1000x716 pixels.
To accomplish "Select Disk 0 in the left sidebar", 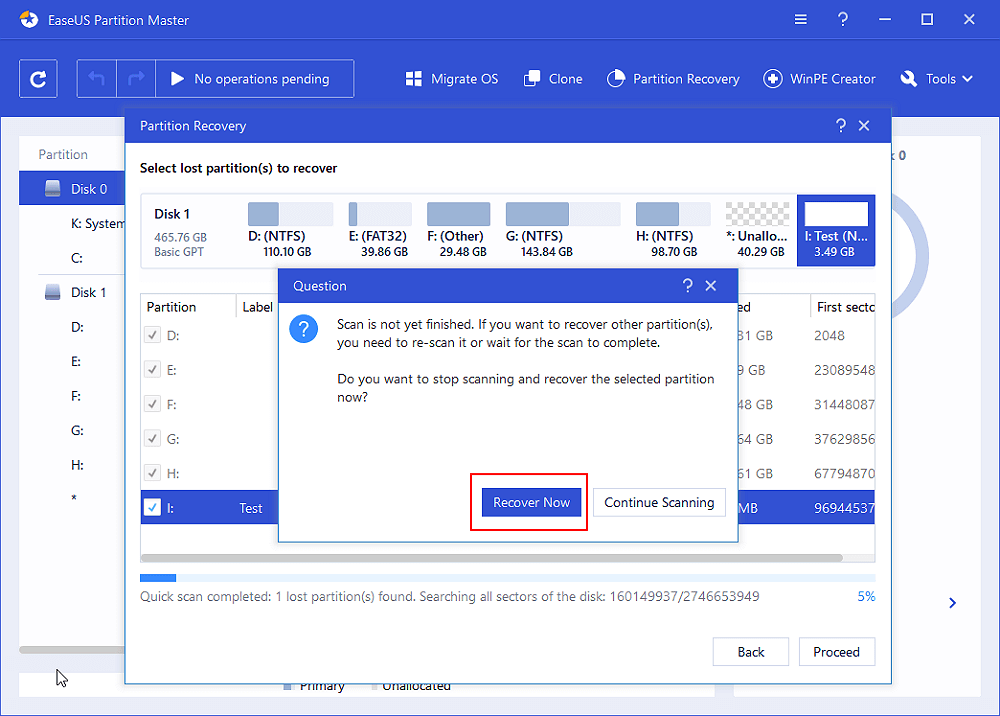I will 72,189.
